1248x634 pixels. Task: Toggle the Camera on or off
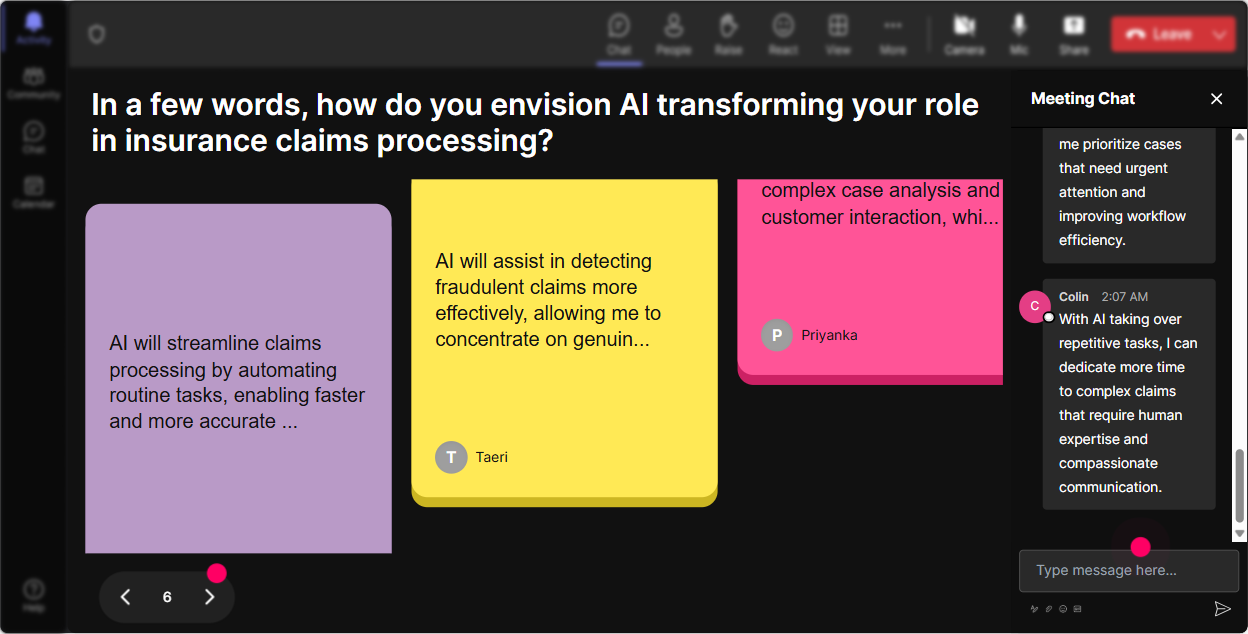(964, 33)
